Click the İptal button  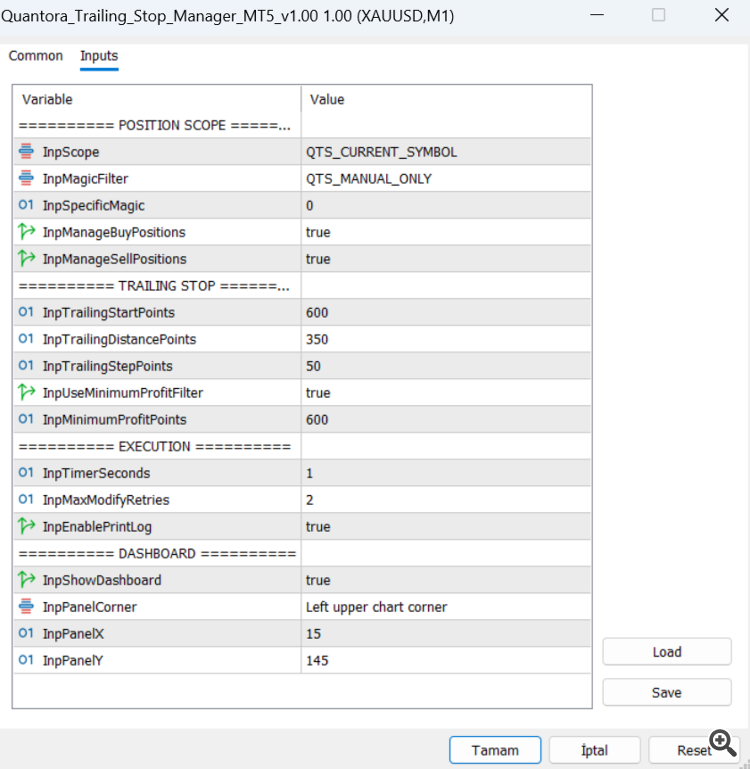(595, 750)
